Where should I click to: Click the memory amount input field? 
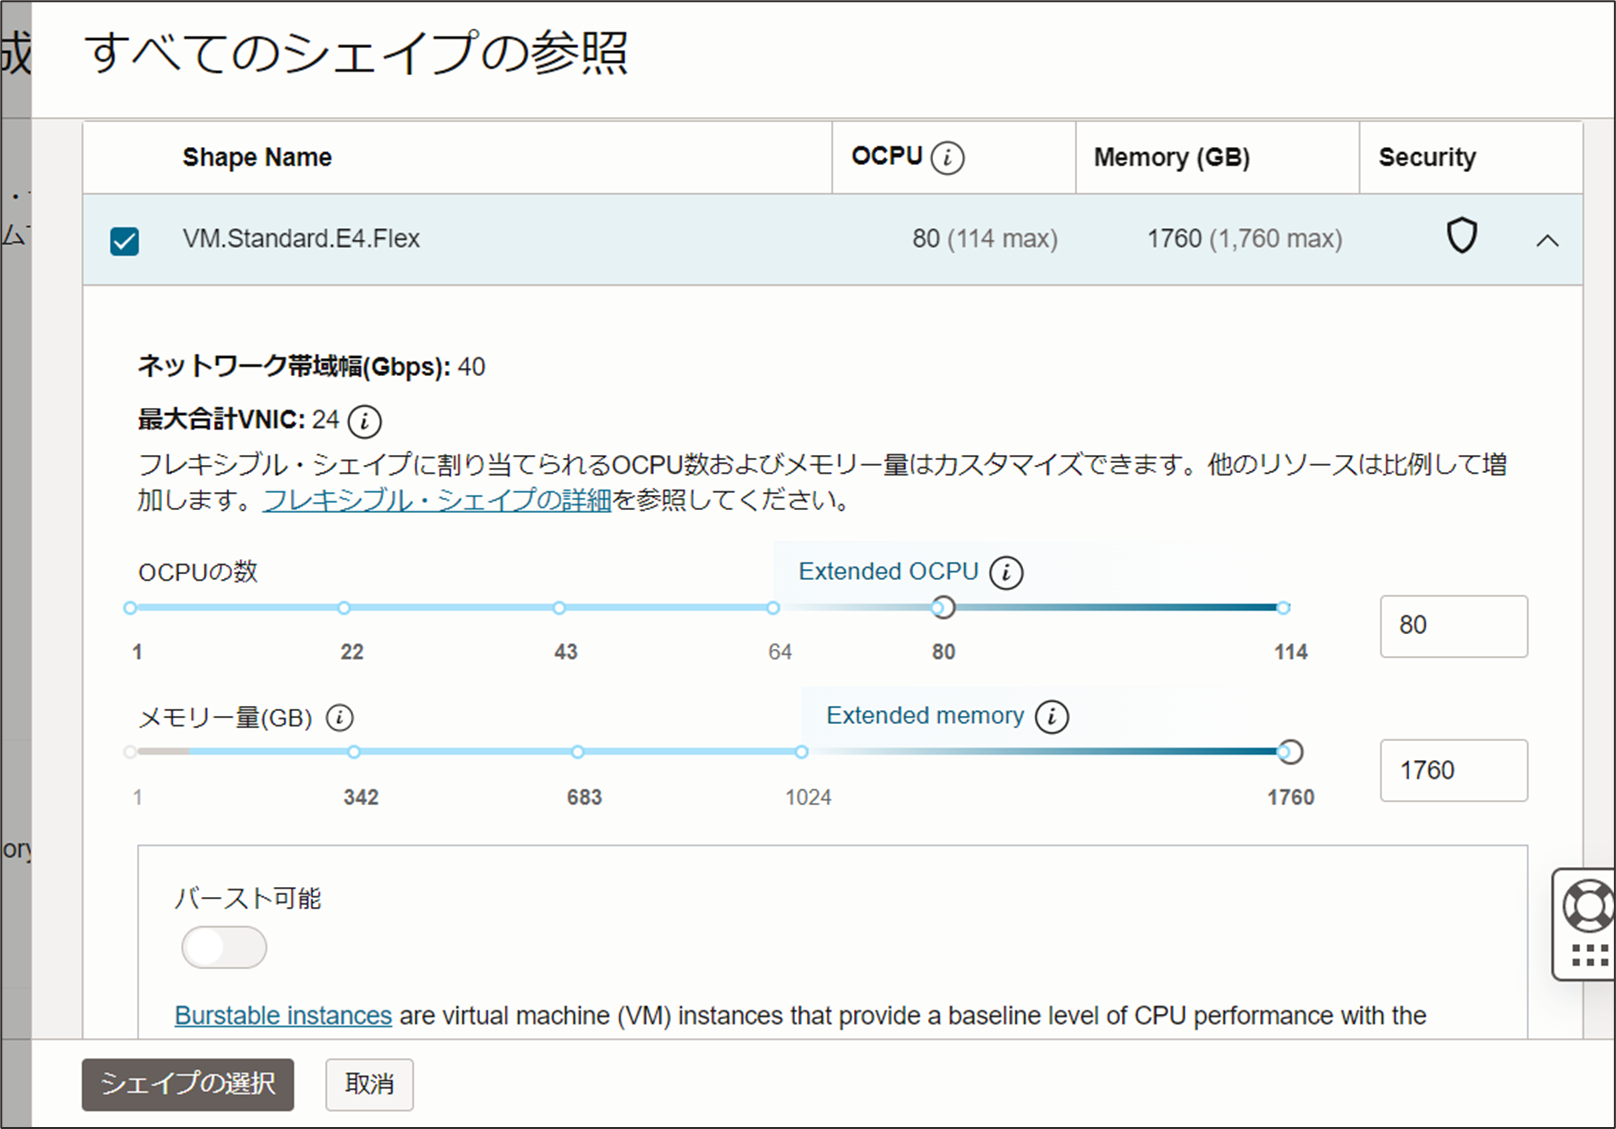(1454, 770)
